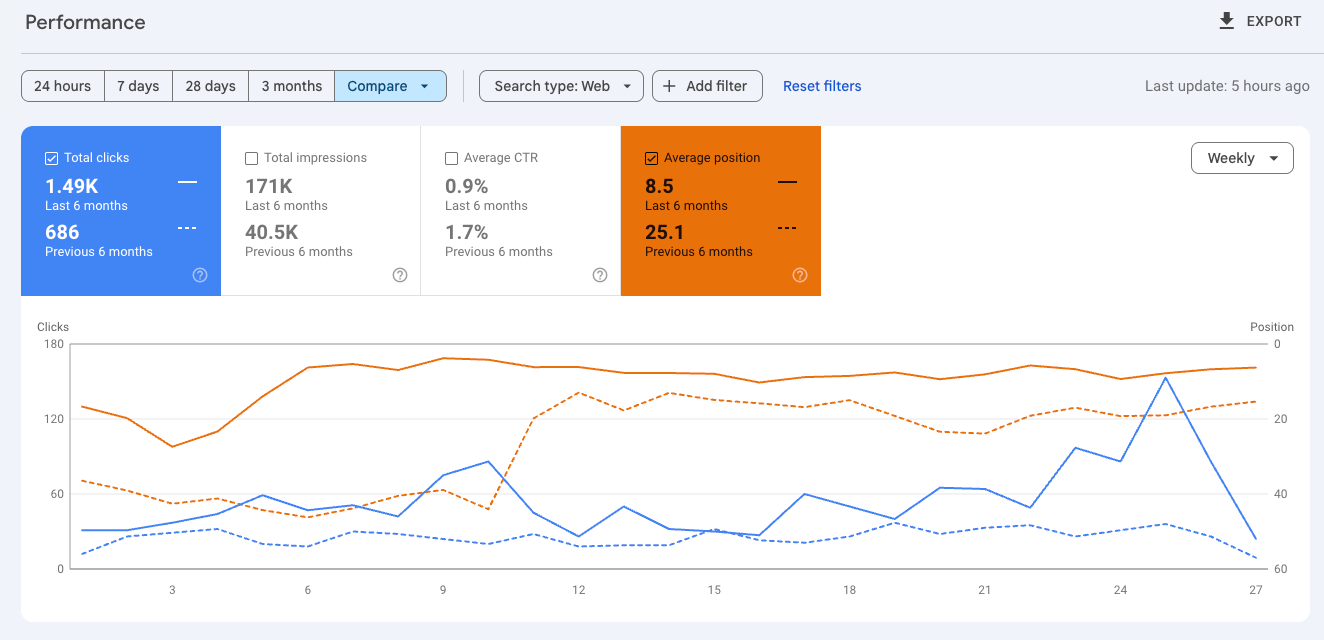Viewport: 1324px width, 640px height.
Task: Open help icon in Average CTR card
Action: coord(600,275)
